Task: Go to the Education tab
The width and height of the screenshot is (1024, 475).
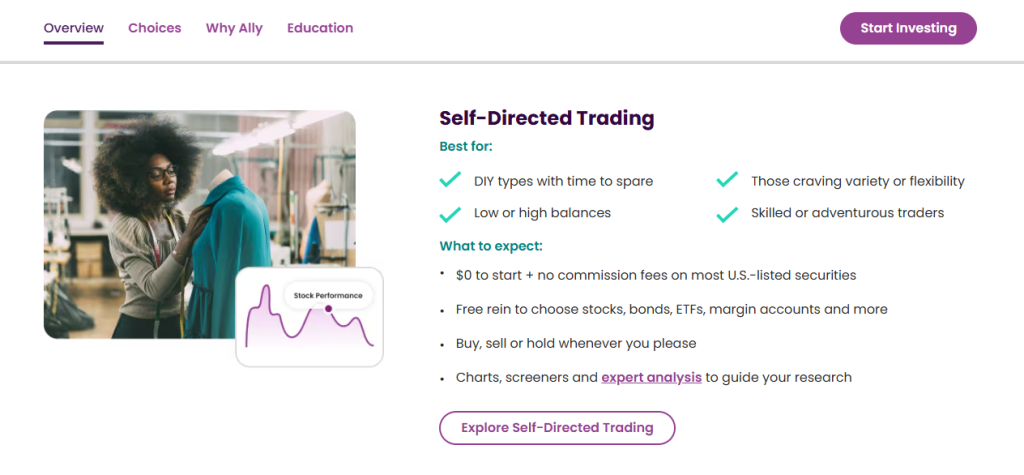Action: point(320,28)
